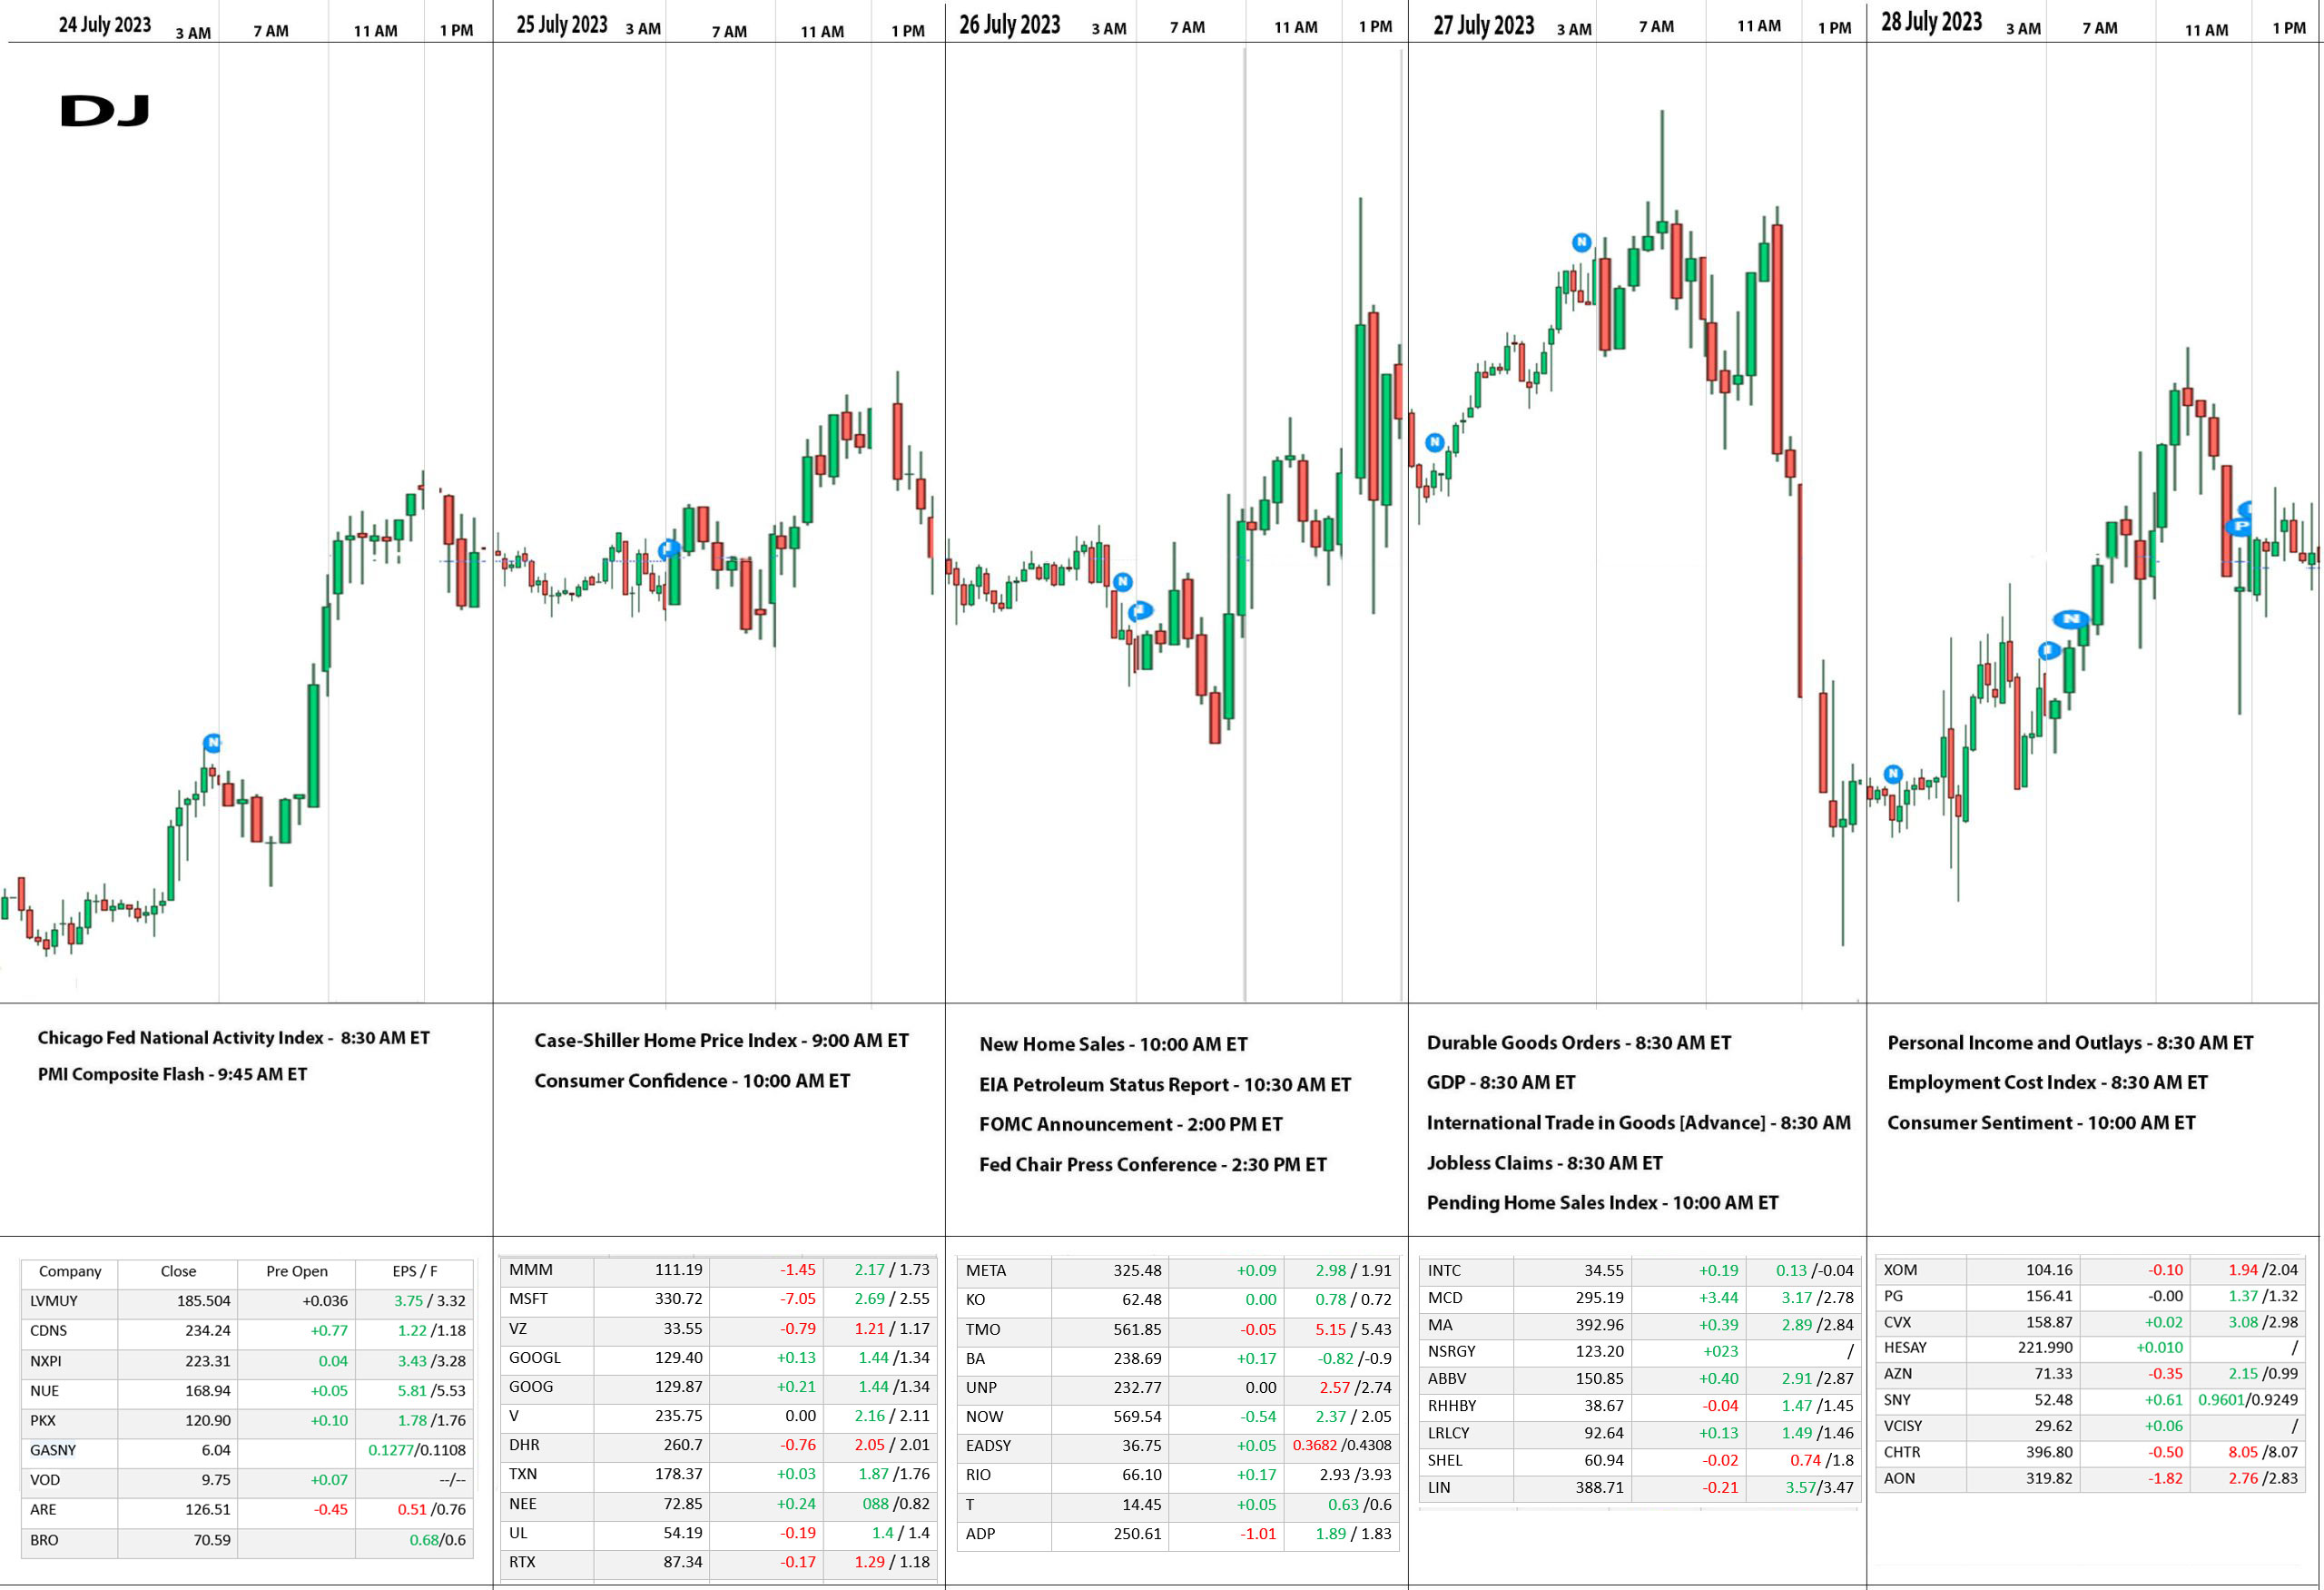The height and width of the screenshot is (1590, 2324).
Task: Click Pending Home Sales Index event
Action: (1602, 1203)
